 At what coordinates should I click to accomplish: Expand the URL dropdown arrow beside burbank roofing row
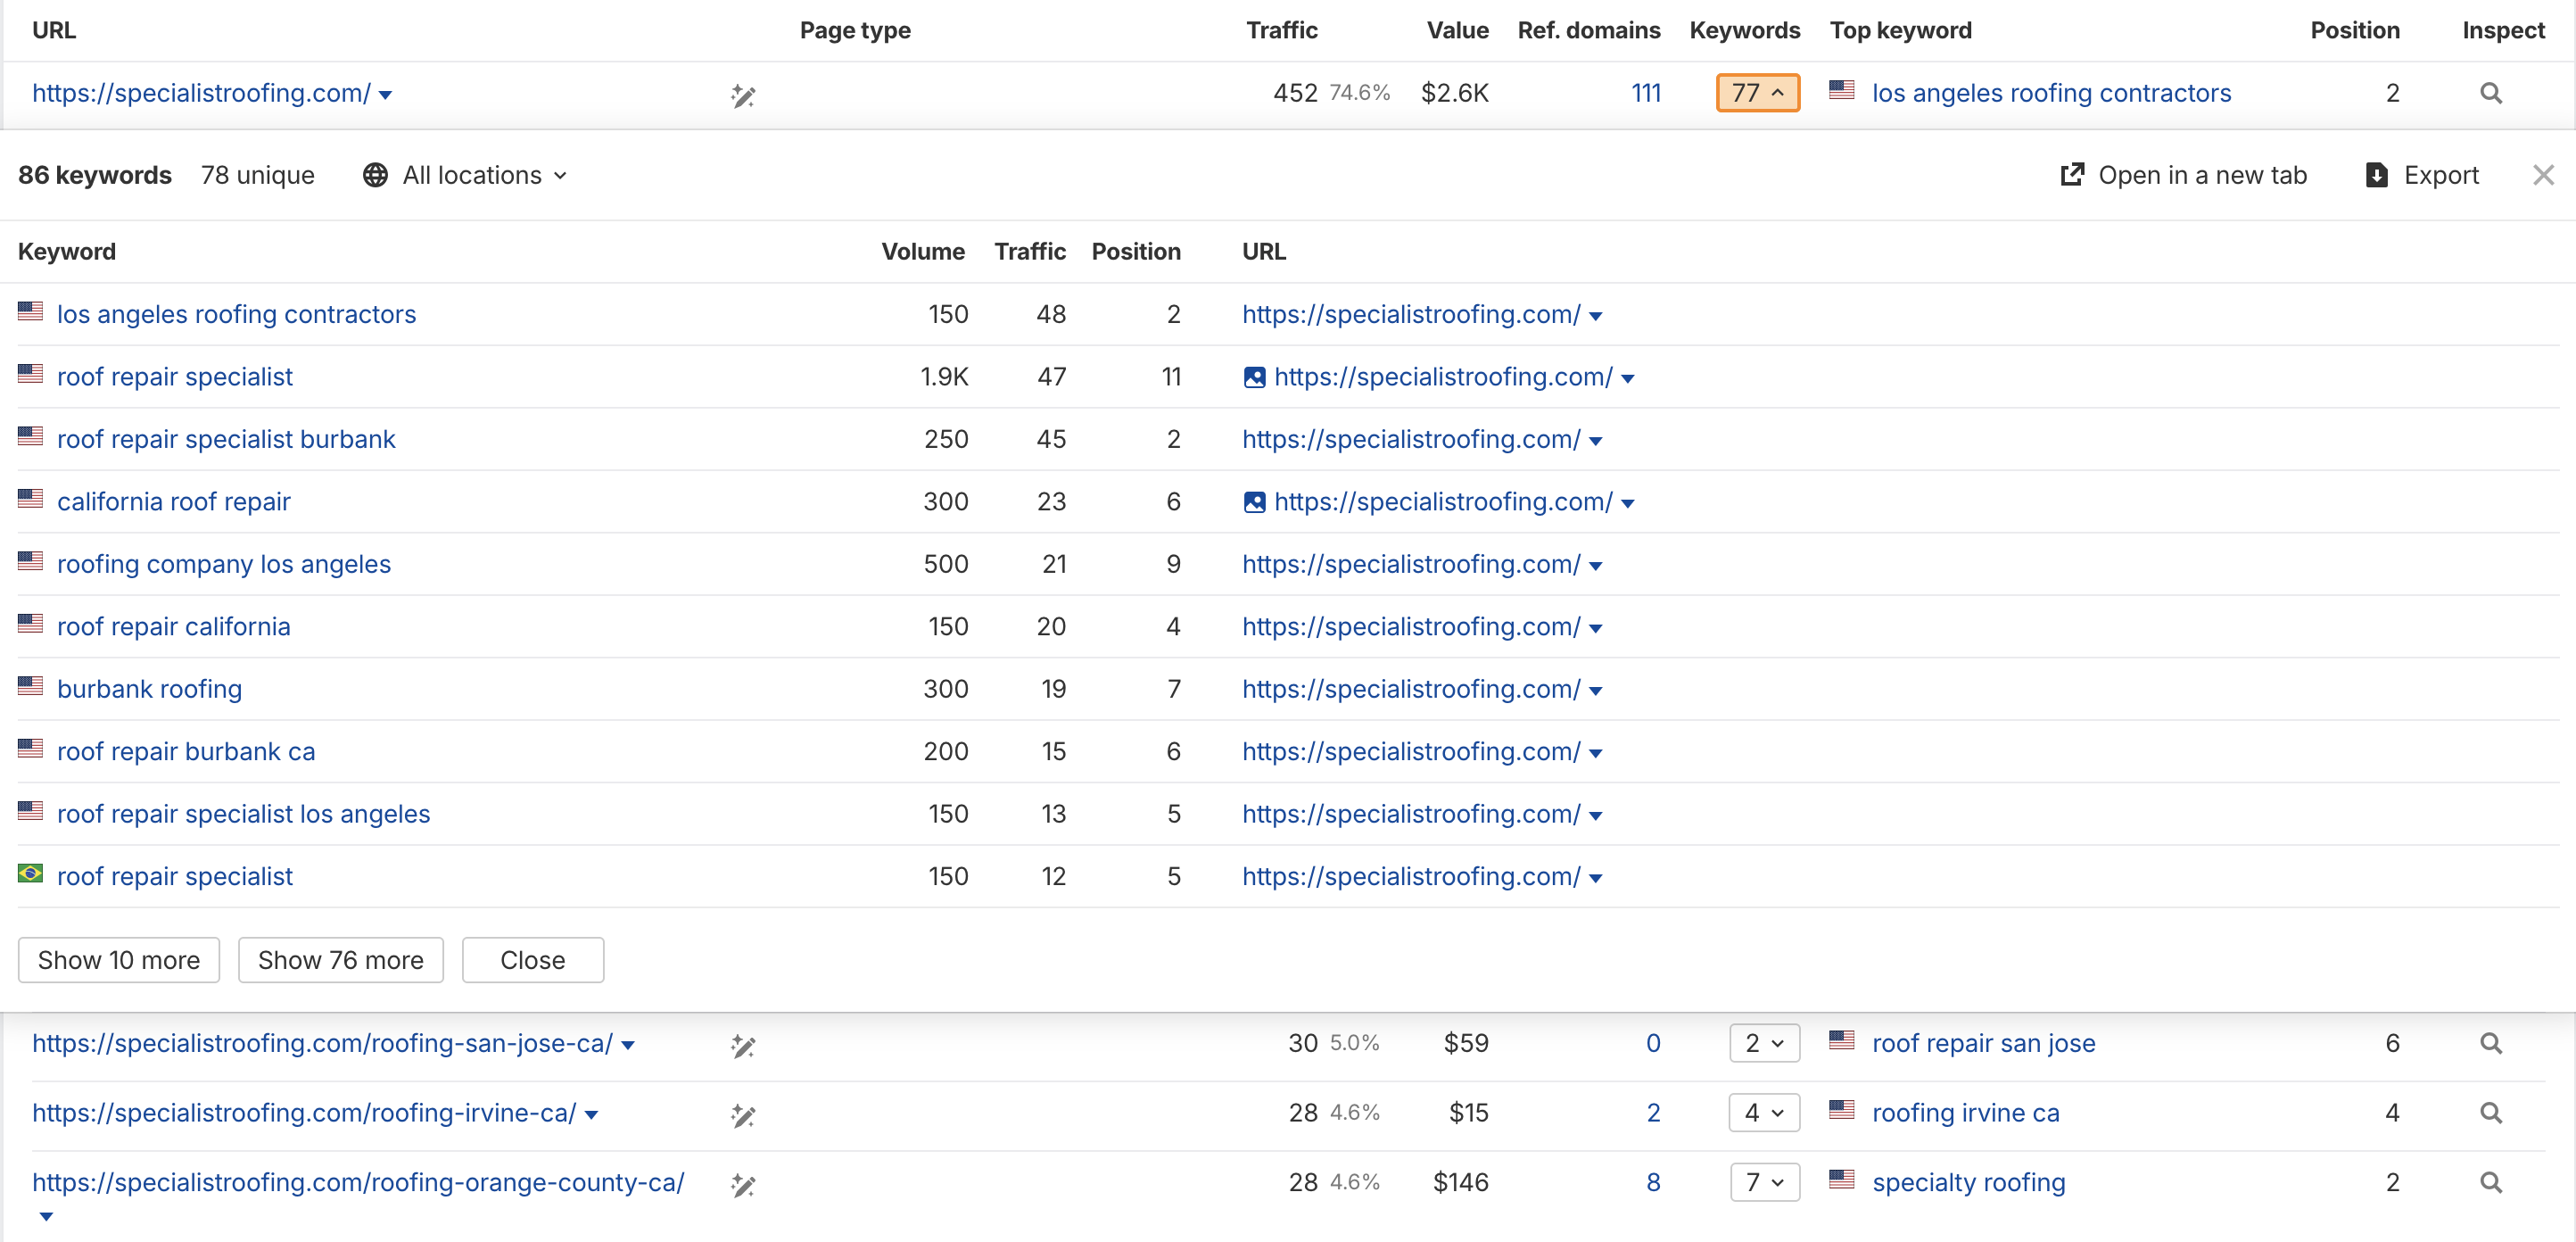click(x=1595, y=691)
